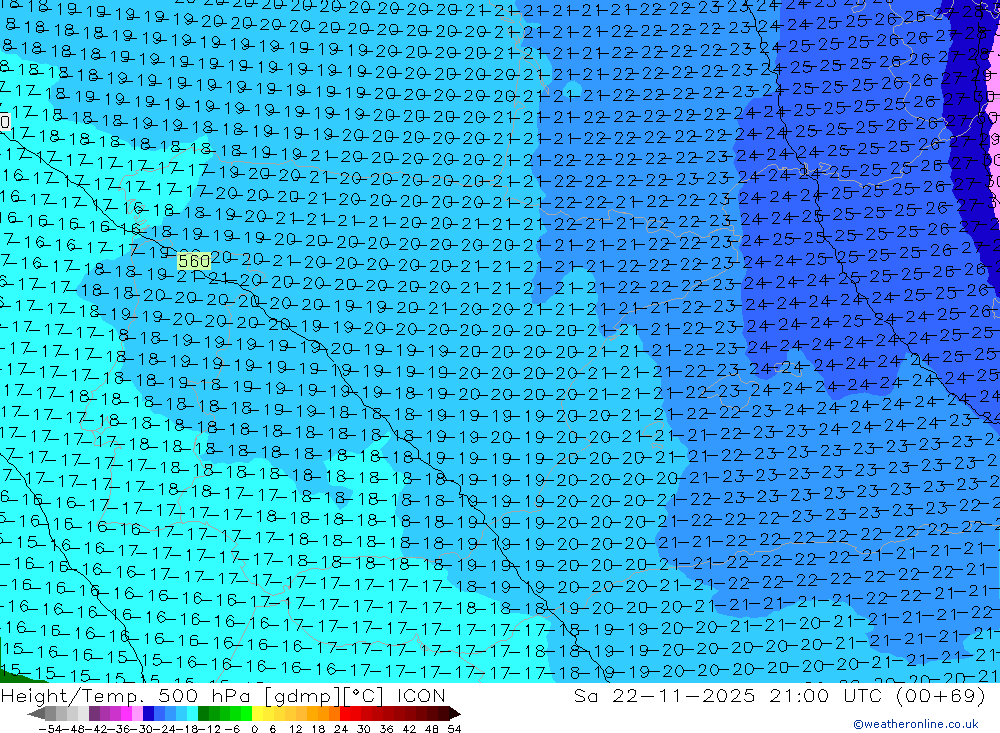Click the -54 label on the legend
This screenshot has width=1000, height=733.
pyautogui.click(x=51, y=729)
